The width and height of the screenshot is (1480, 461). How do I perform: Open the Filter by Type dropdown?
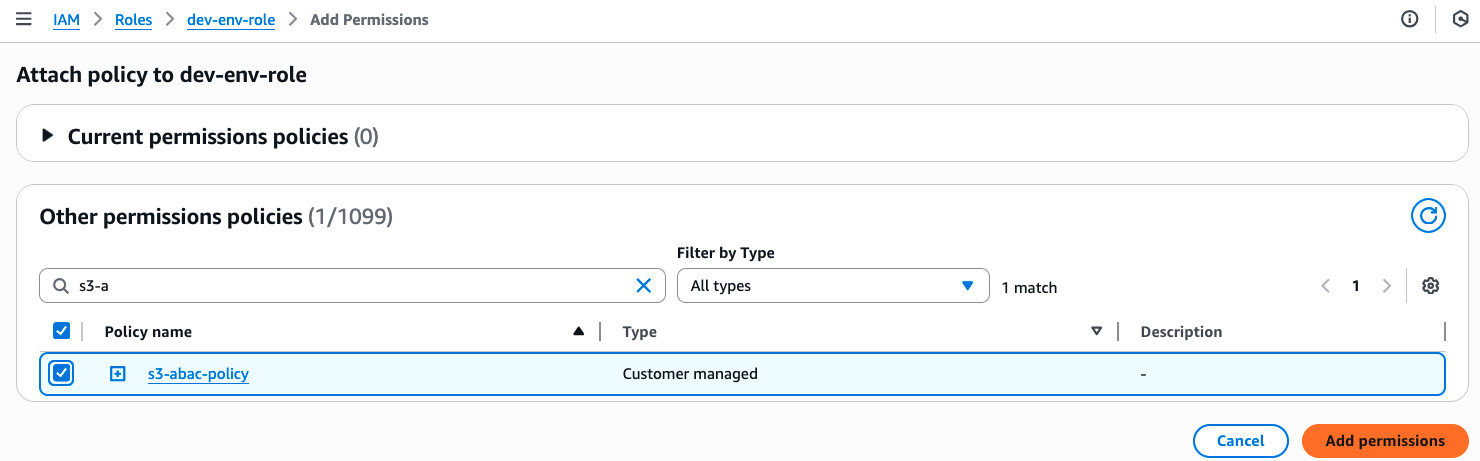click(832, 286)
